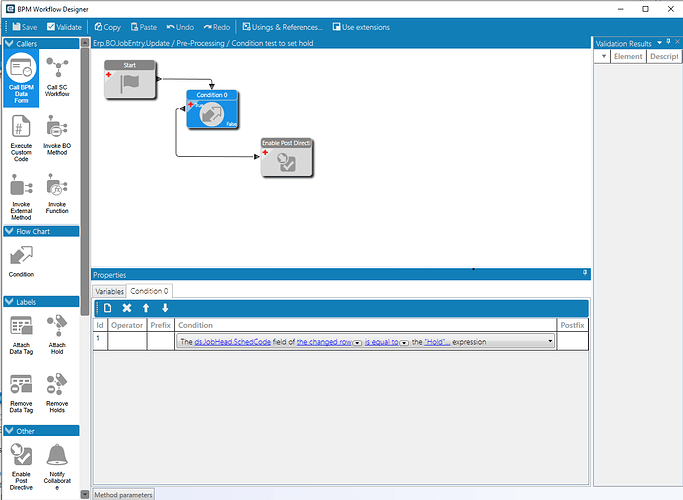
Task: Move the condition row down
Action: pyautogui.click(x=165, y=308)
